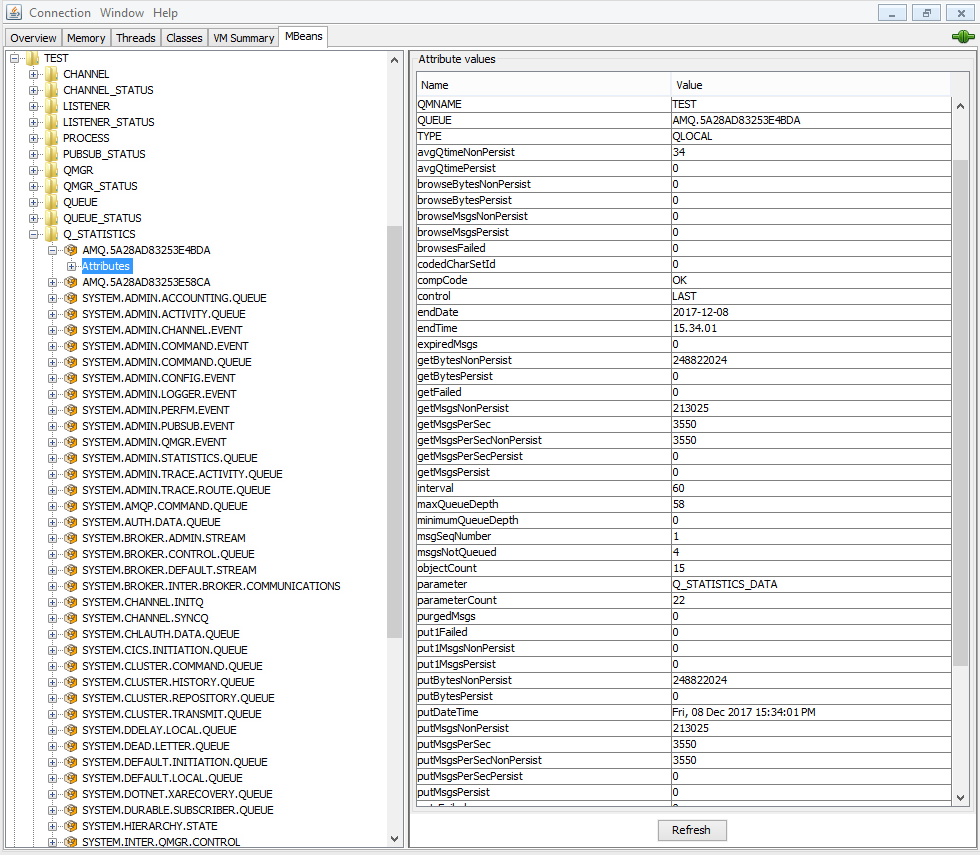The height and width of the screenshot is (855, 980).
Task: Expand the QUEUE_STATUS tree node
Action: click(34, 218)
